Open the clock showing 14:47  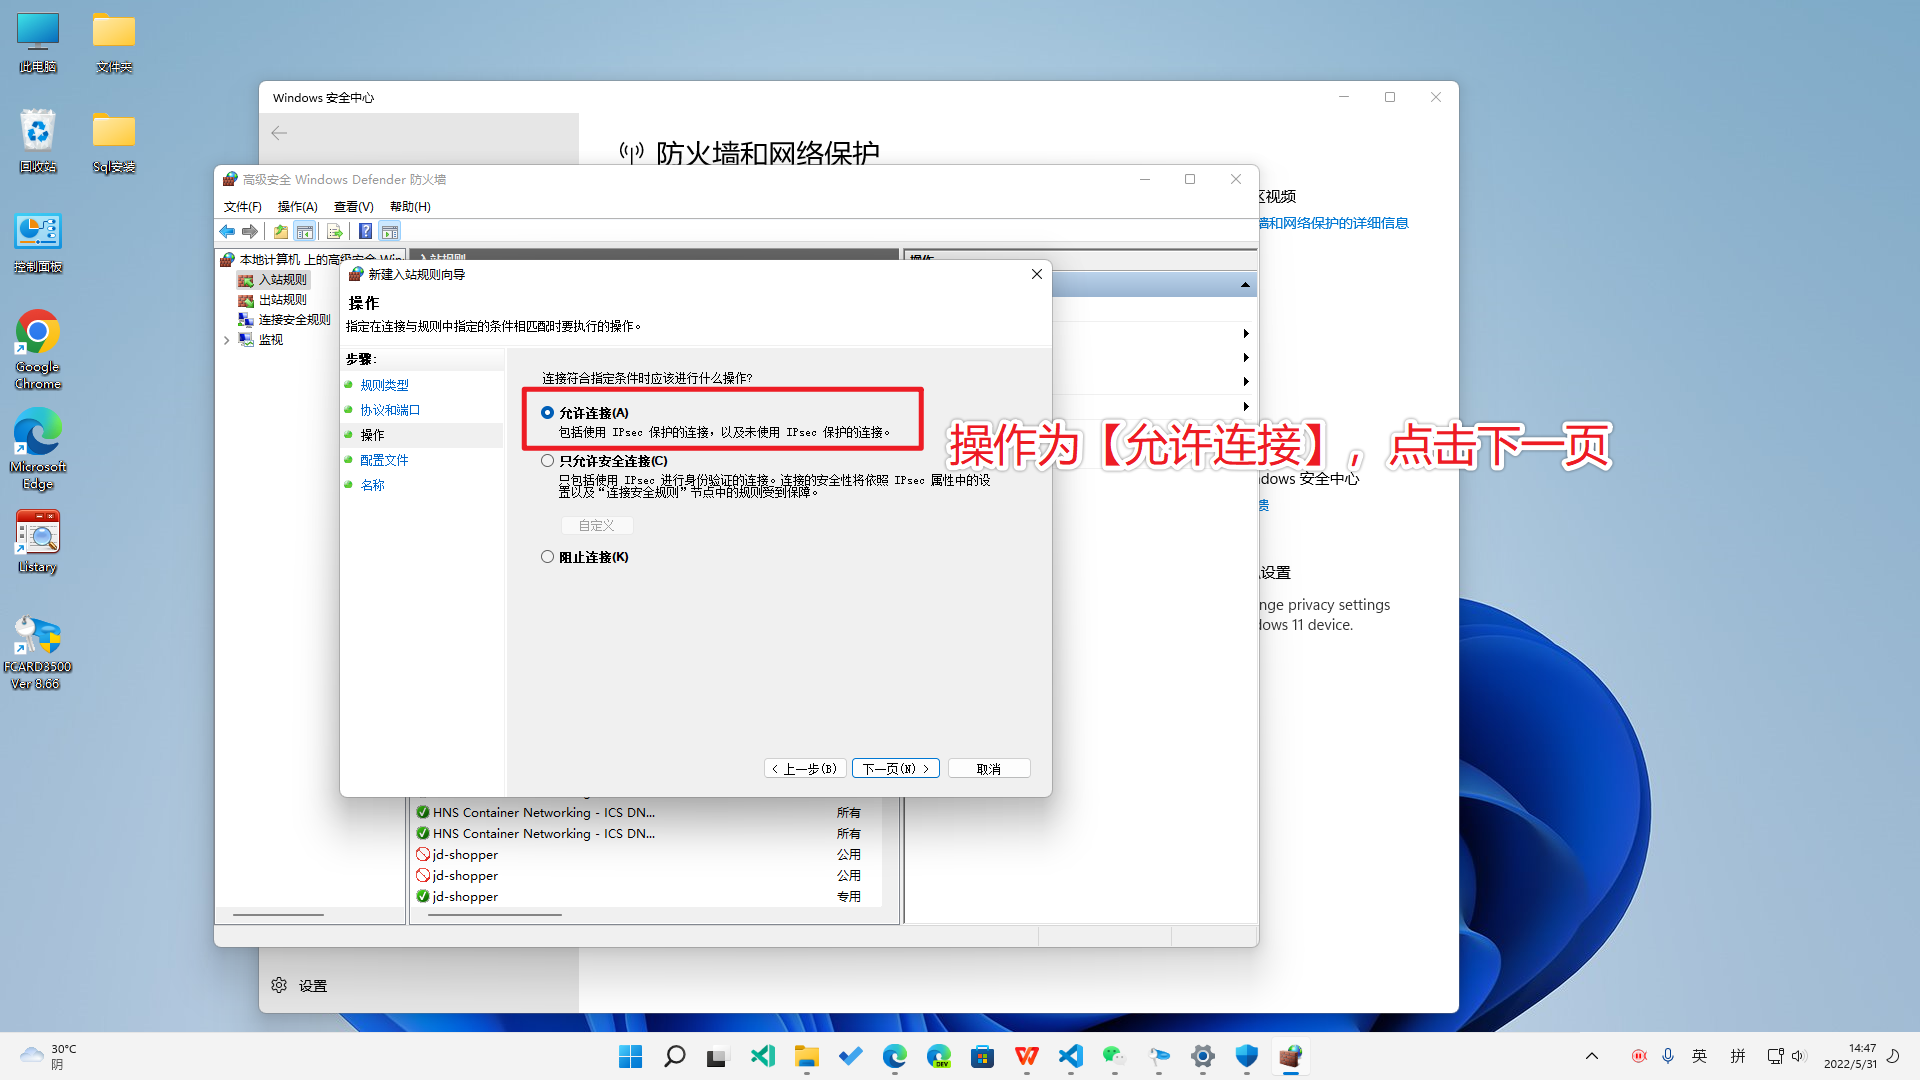1850,1056
